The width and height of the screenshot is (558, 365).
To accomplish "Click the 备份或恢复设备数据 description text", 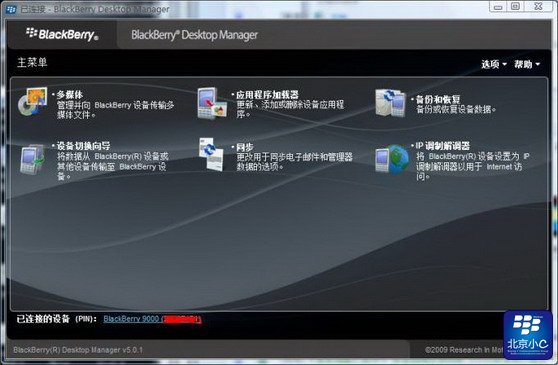I will [x=456, y=109].
